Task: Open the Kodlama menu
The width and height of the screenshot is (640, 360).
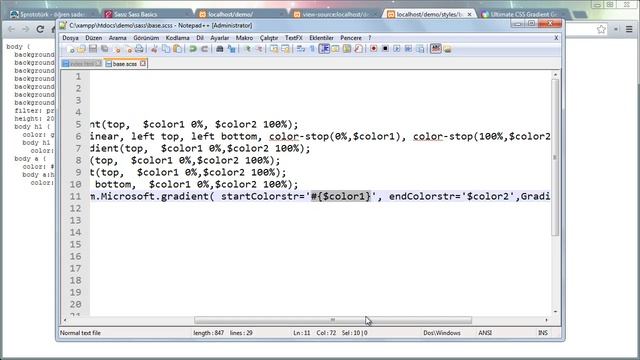Action: click(178, 38)
